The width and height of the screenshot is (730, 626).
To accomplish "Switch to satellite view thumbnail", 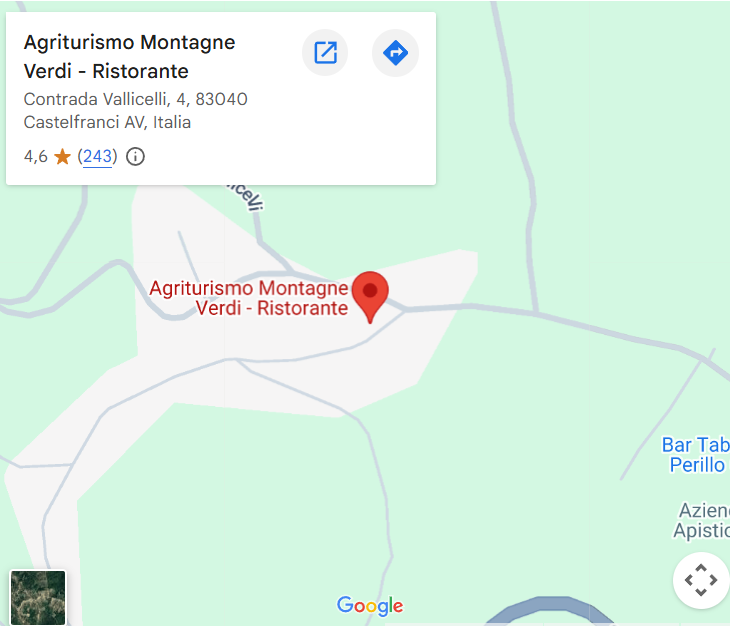I will pyautogui.click(x=38, y=598).
